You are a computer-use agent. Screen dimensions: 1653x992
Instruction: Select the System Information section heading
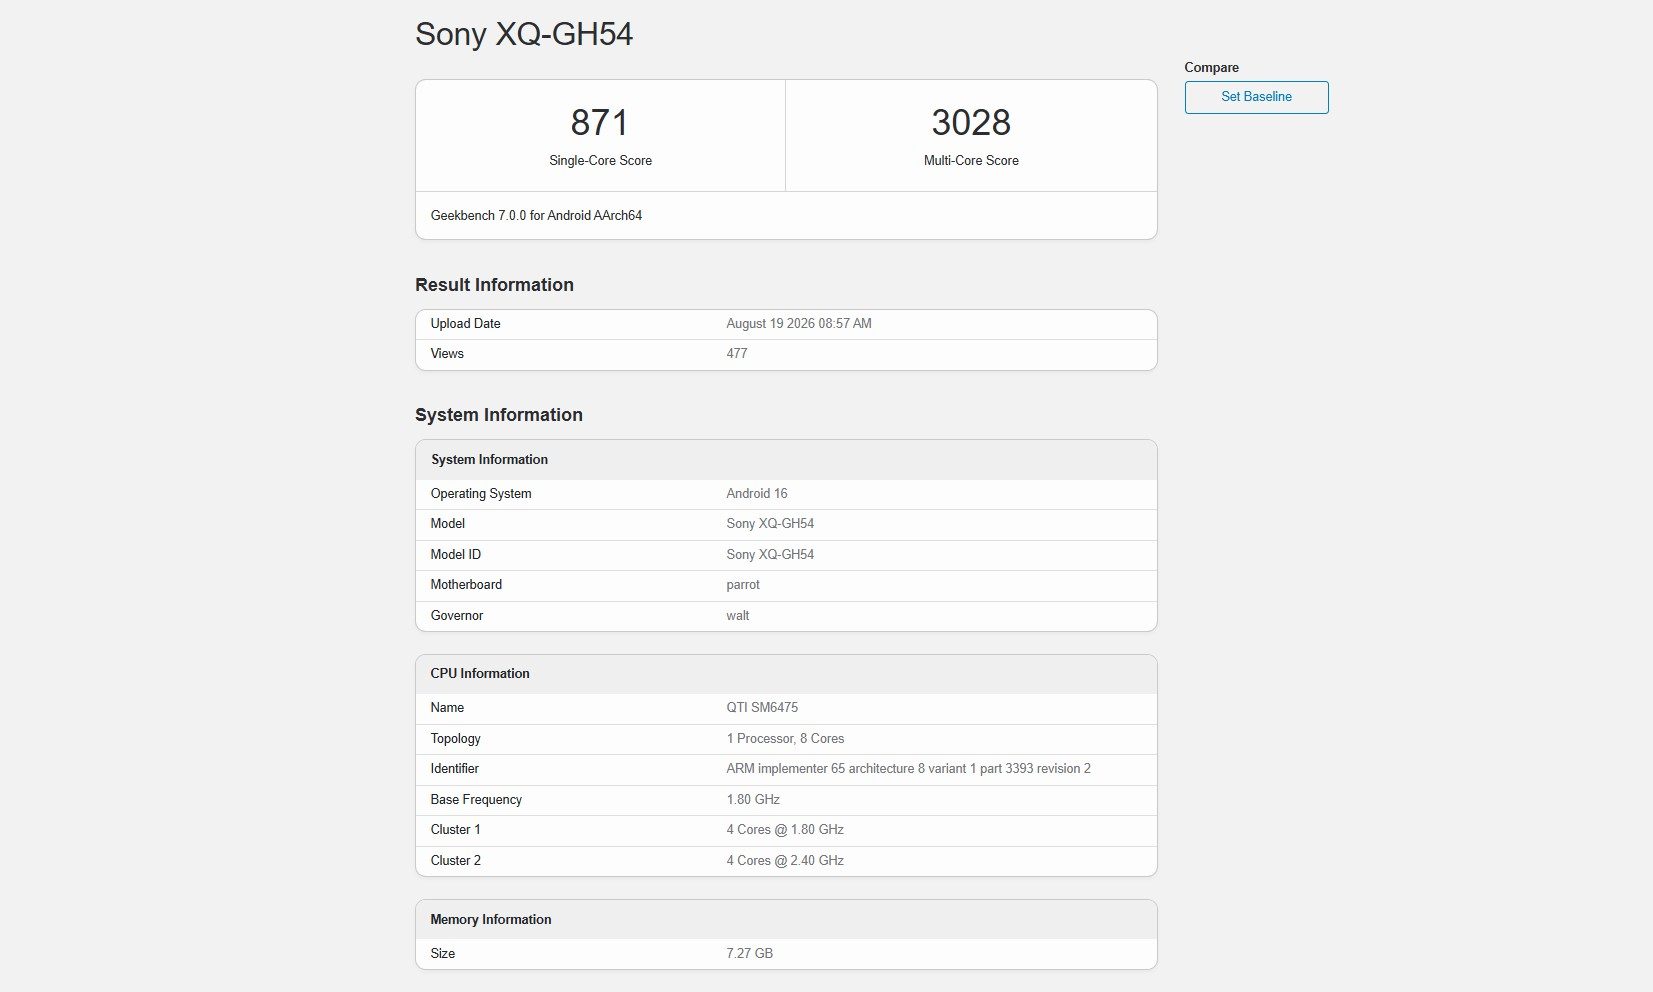[x=499, y=415]
